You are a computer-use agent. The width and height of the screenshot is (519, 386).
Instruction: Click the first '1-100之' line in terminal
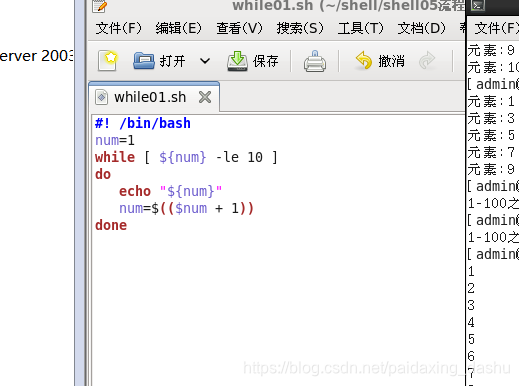click(x=493, y=203)
